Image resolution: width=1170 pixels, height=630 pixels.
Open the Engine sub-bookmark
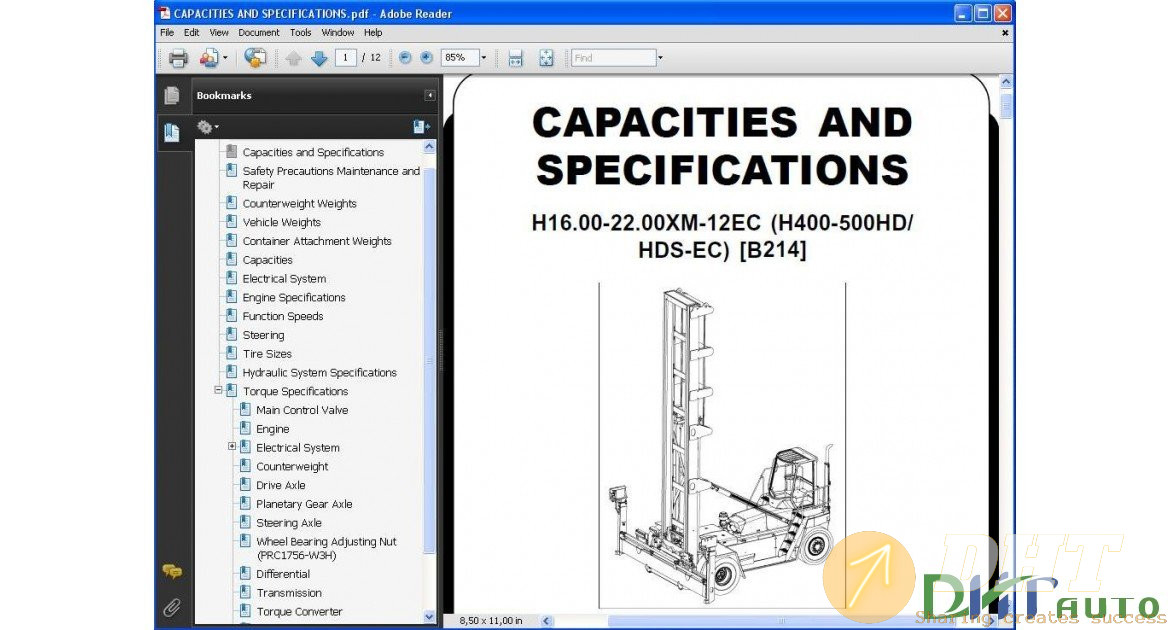[x=272, y=429]
